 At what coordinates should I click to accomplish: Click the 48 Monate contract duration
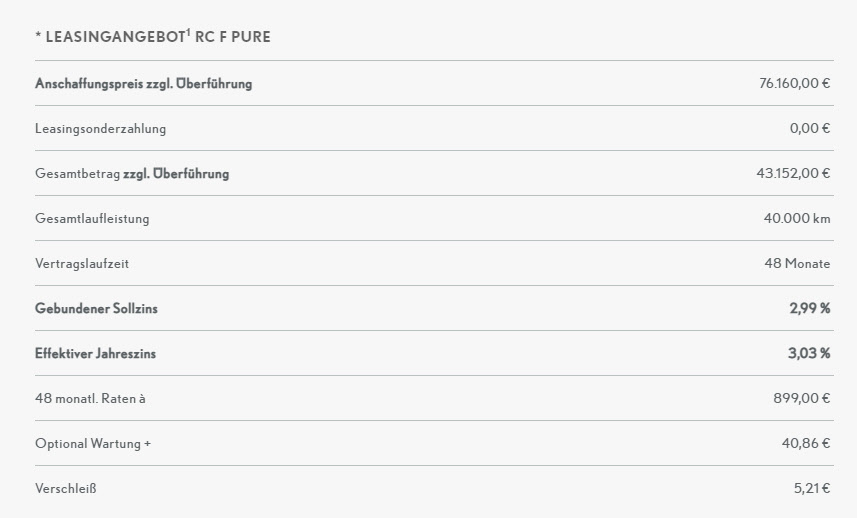pos(797,263)
